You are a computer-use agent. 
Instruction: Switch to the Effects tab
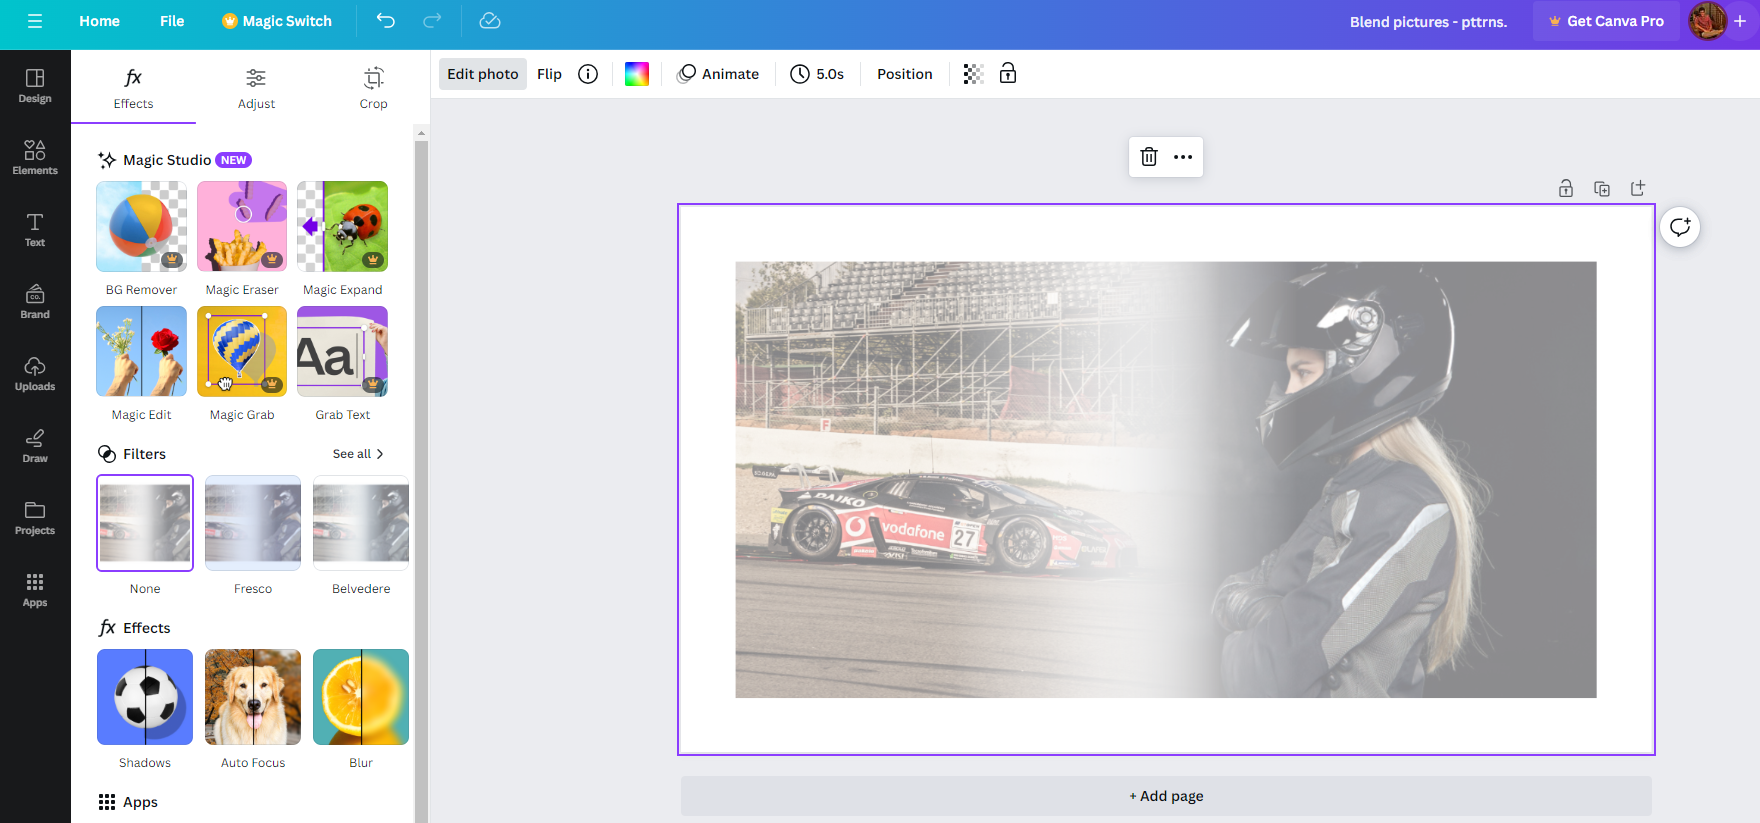click(133, 88)
